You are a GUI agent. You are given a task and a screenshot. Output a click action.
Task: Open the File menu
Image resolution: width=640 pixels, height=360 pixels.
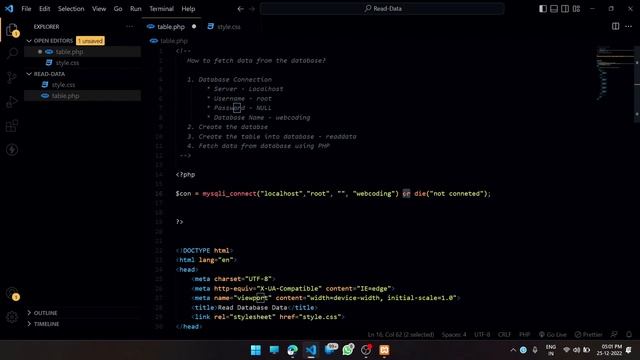coord(26,9)
